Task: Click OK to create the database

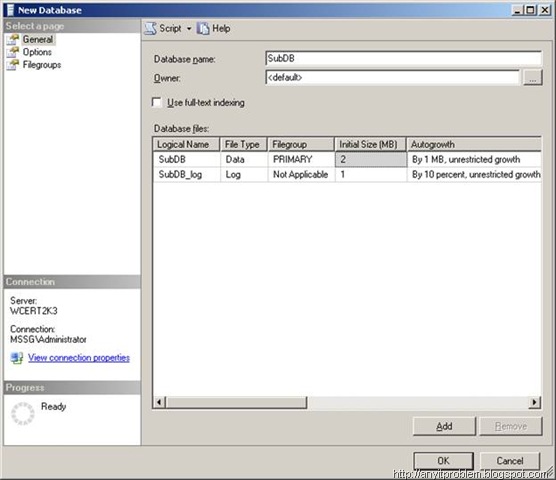Action: click(443, 461)
